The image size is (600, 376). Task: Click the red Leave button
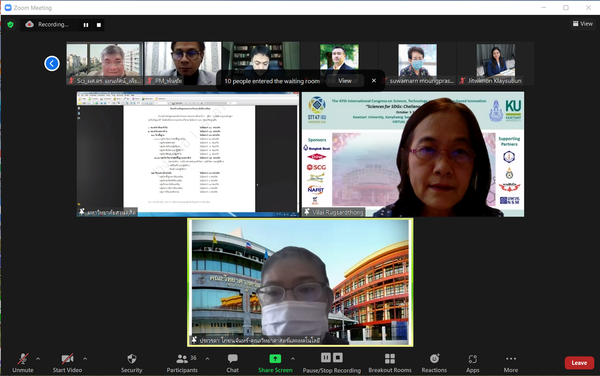coord(579,363)
